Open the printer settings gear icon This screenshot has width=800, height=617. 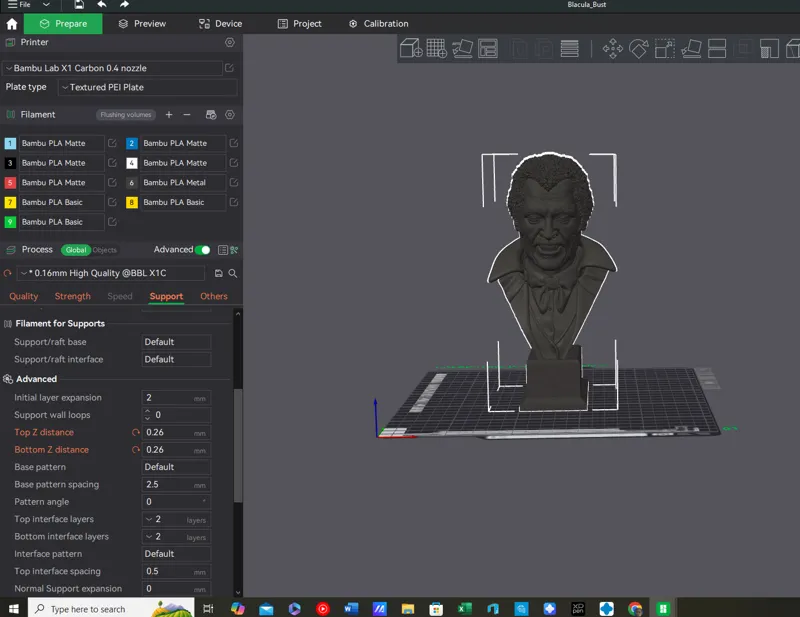[230, 42]
